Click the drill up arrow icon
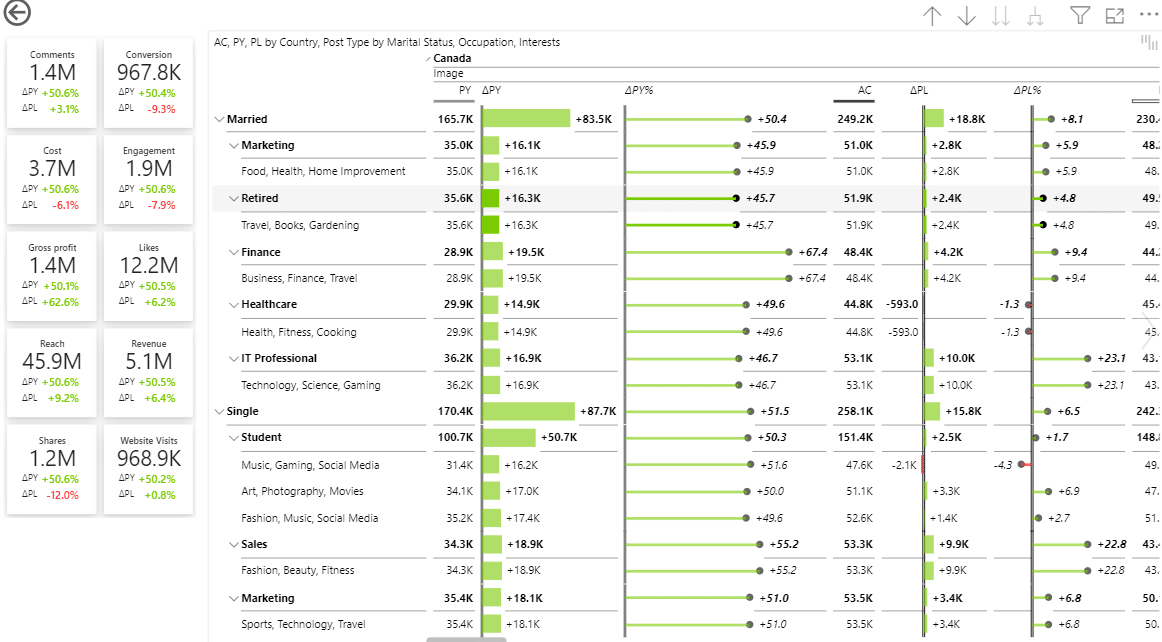 (932, 17)
